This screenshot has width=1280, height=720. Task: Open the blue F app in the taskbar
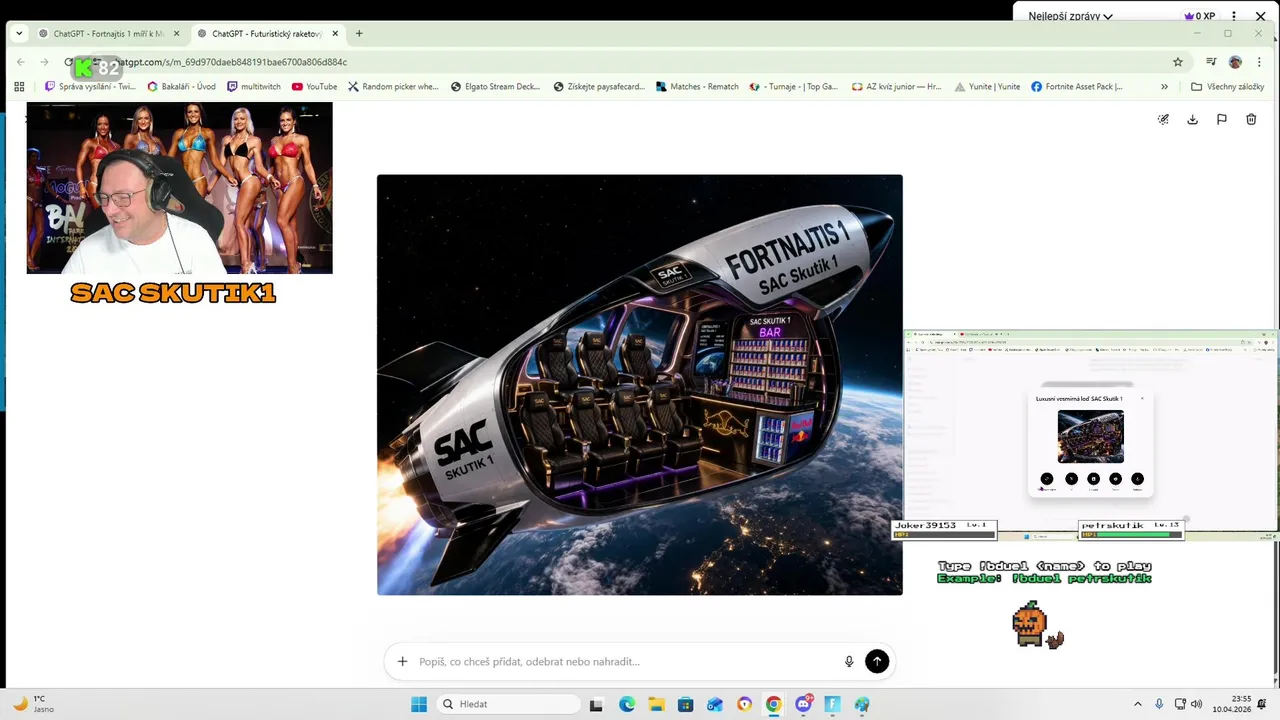tap(832, 704)
